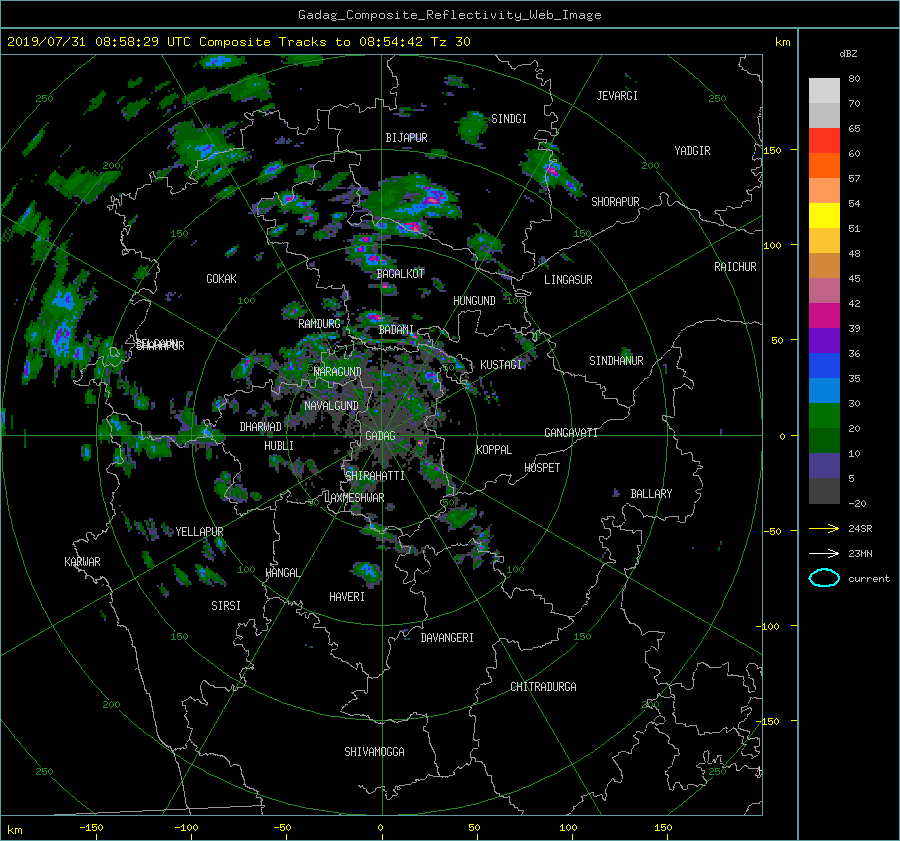Click the DHARWAD city label
Image resolution: width=900 pixels, height=841 pixels.
click(261, 427)
